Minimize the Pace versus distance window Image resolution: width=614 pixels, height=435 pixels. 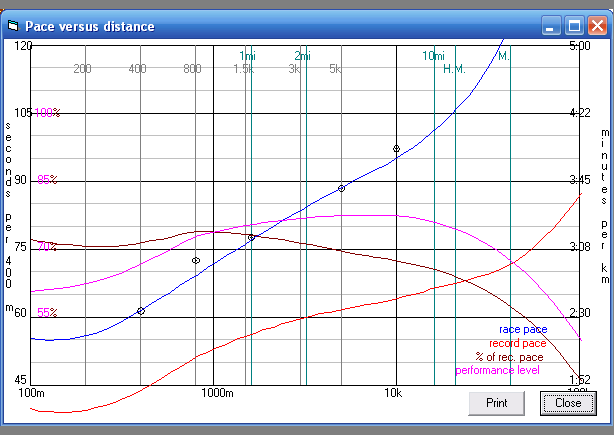click(552, 26)
